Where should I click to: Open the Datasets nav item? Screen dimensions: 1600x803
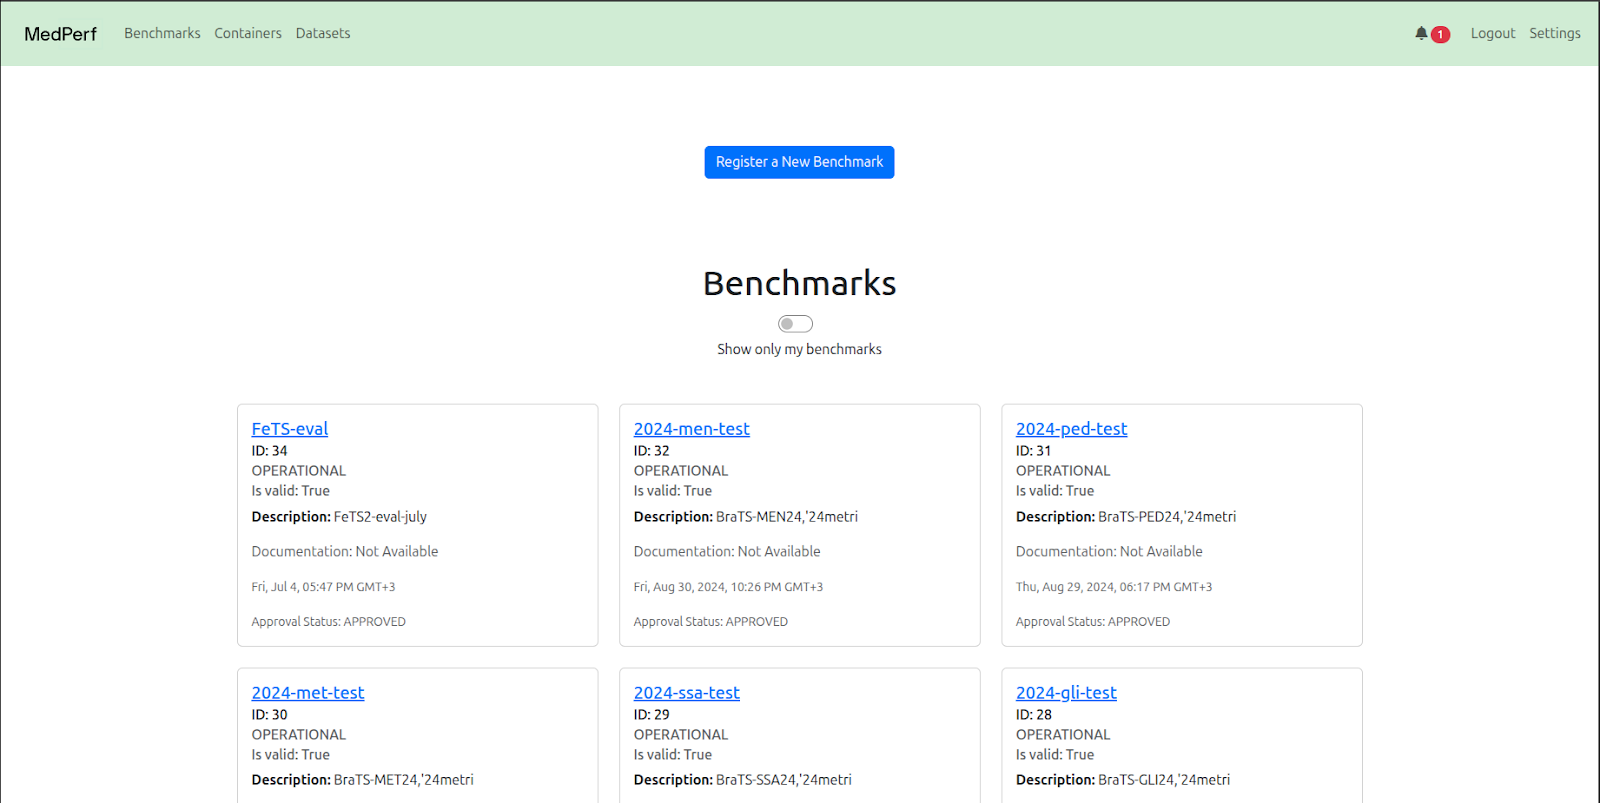click(323, 33)
